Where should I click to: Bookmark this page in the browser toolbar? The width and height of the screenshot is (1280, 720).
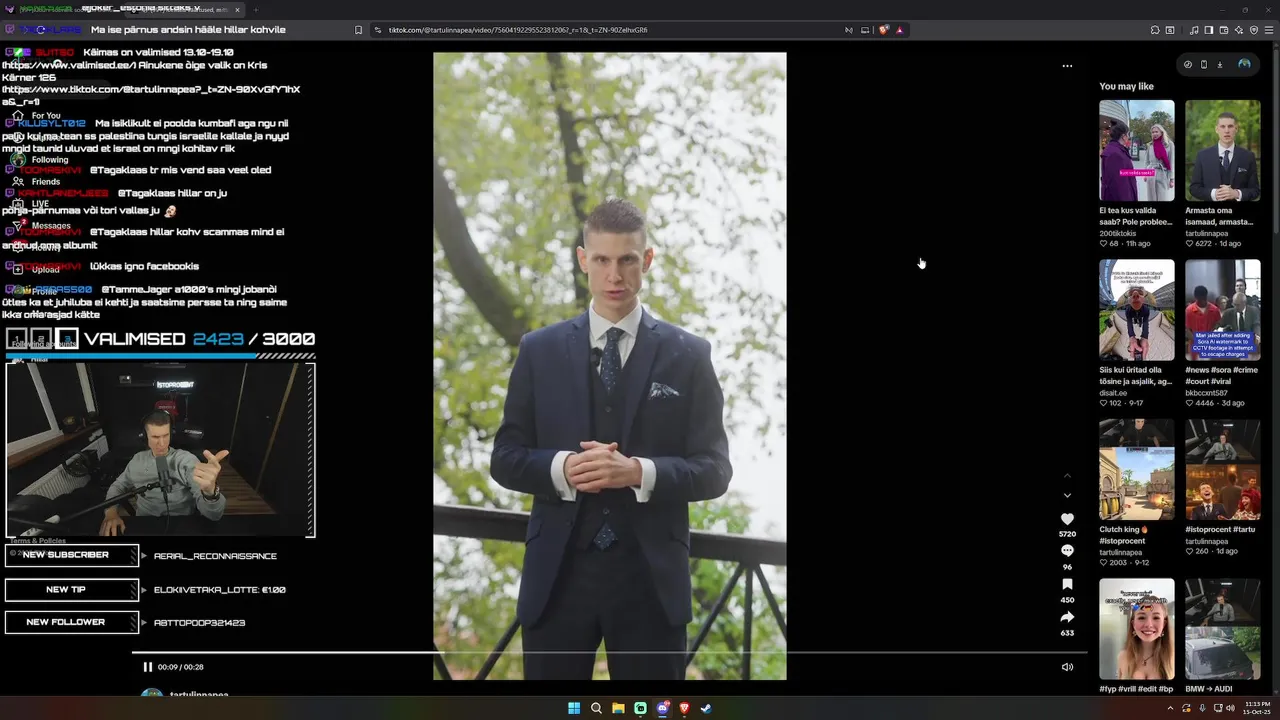point(358,30)
